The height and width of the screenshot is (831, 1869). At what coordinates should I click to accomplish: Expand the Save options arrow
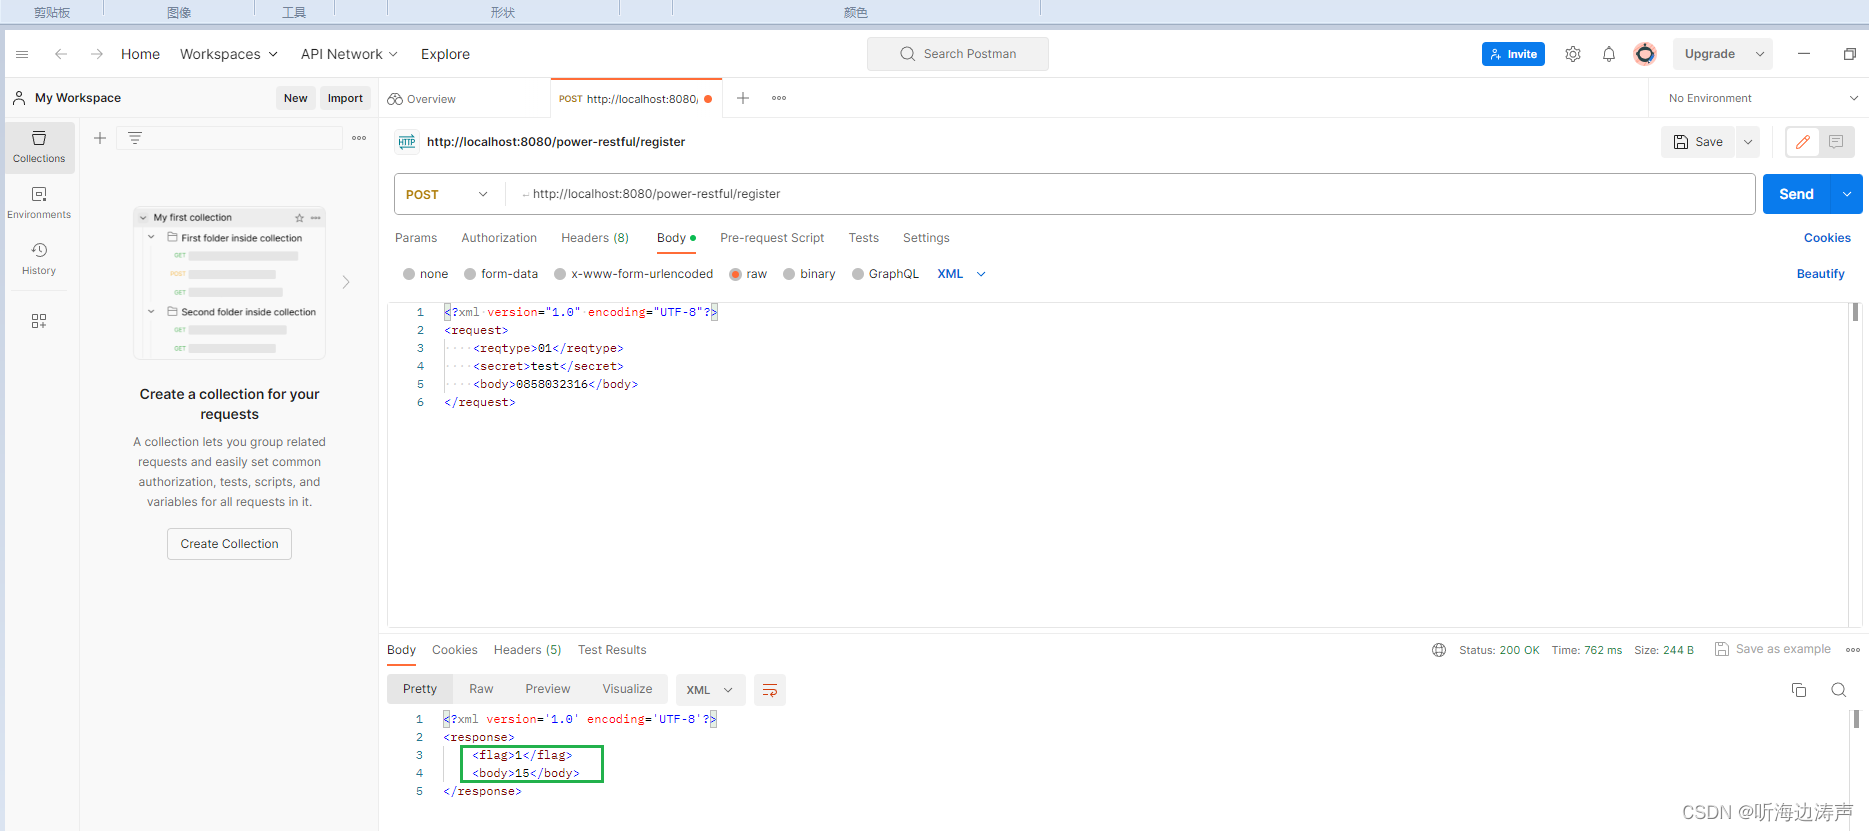(x=1748, y=142)
